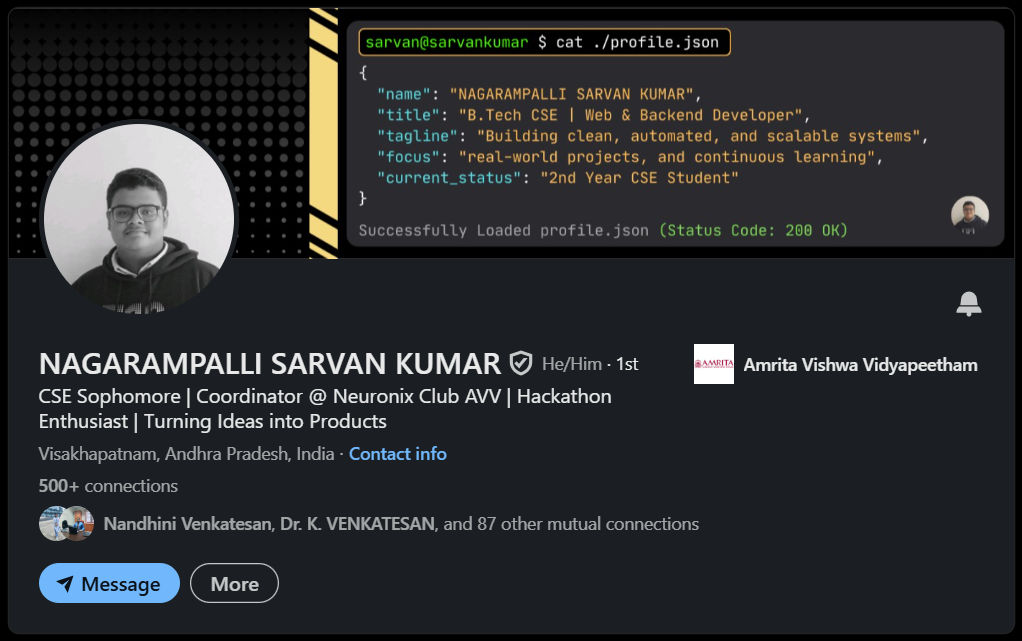Click the 1st degree connection label
This screenshot has width=1022, height=641.
click(x=627, y=364)
